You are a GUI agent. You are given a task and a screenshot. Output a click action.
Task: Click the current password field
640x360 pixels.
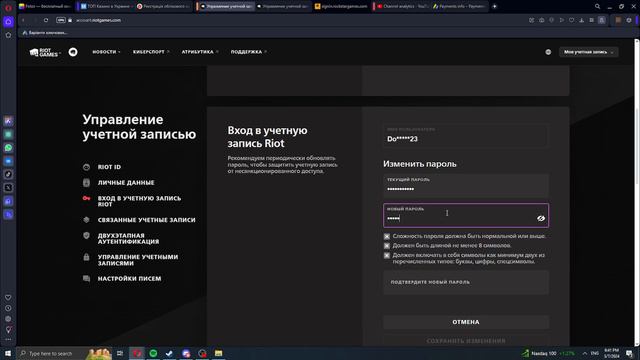[x=466, y=186]
